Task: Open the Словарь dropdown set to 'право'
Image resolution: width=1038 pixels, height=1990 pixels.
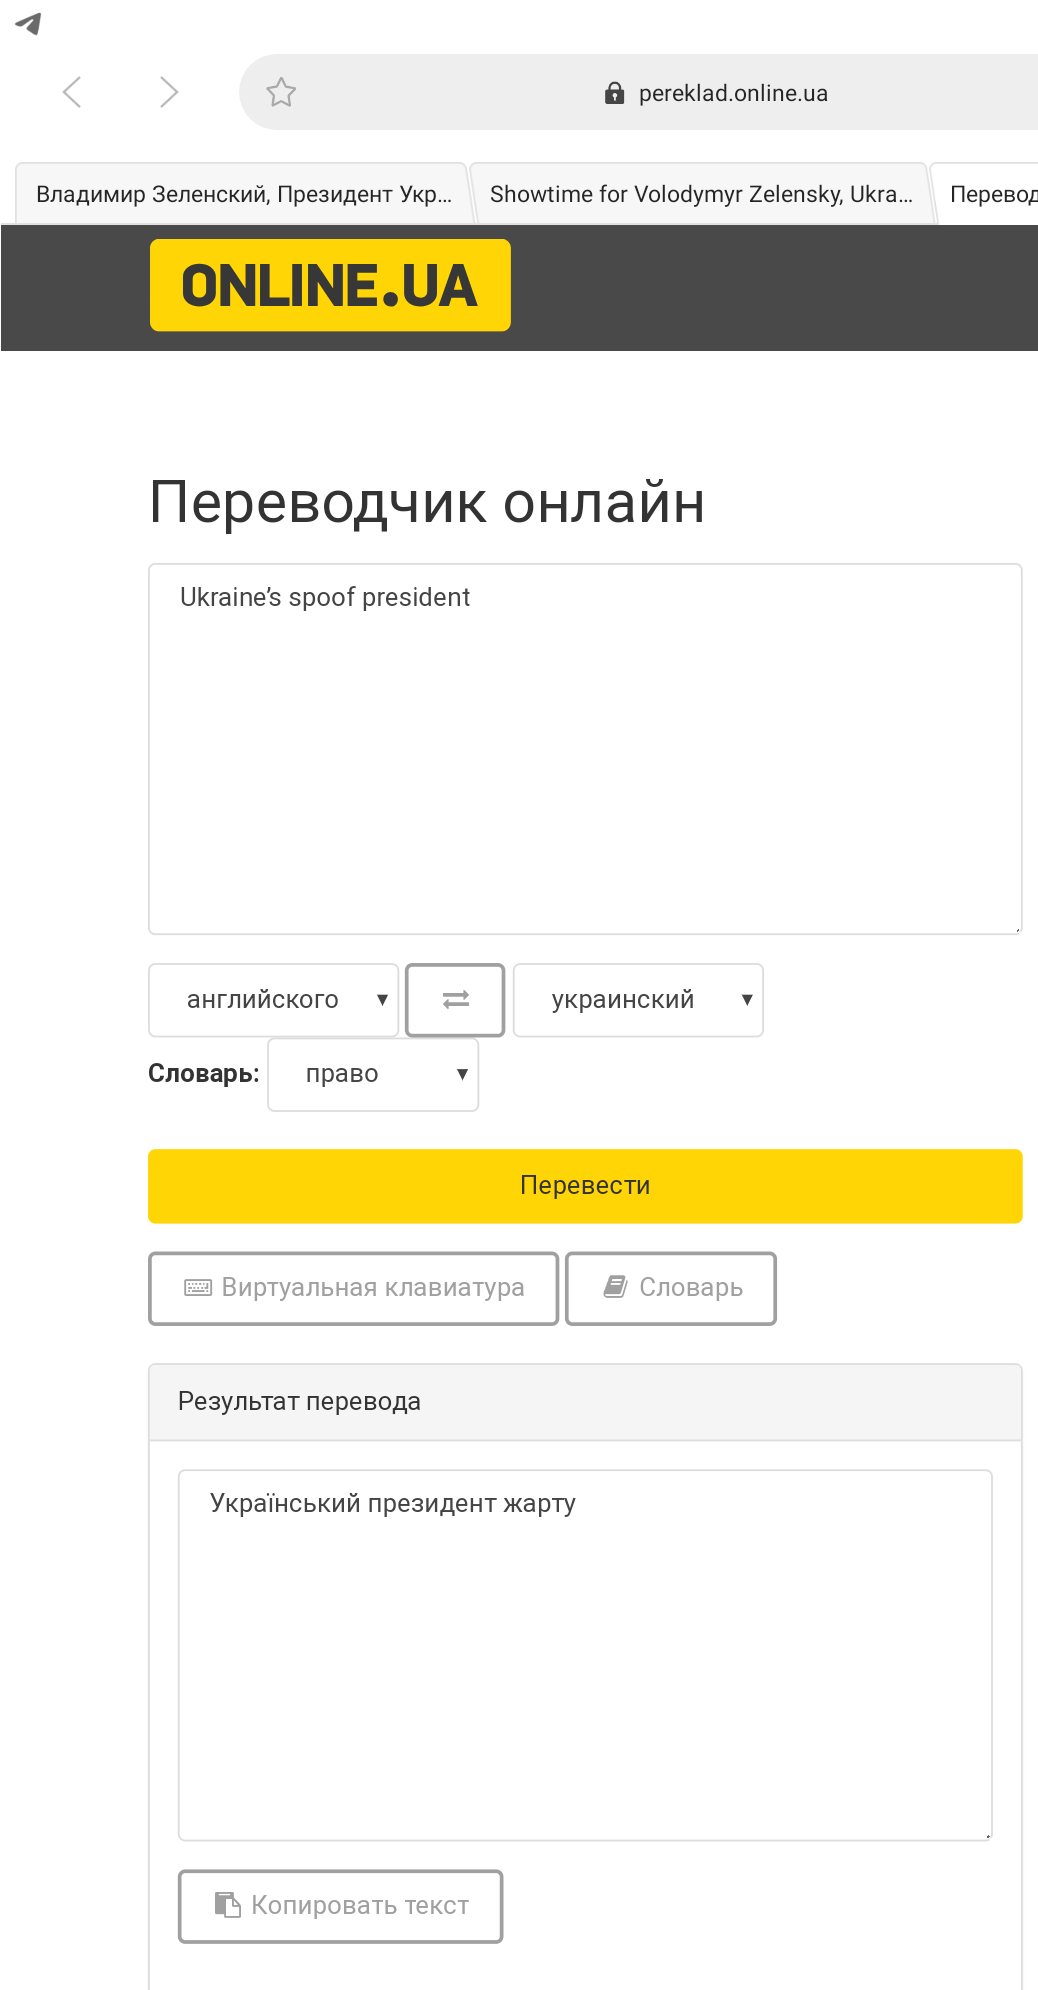Action: click(373, 1074)
